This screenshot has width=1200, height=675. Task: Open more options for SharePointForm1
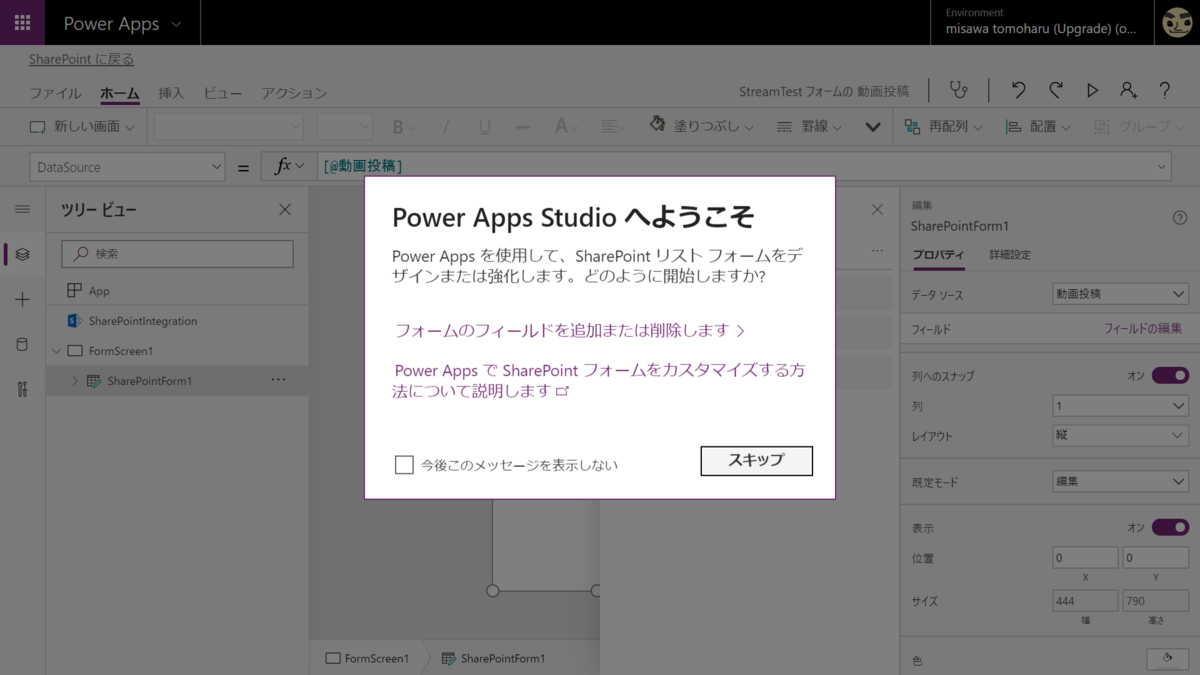(278, 380)
